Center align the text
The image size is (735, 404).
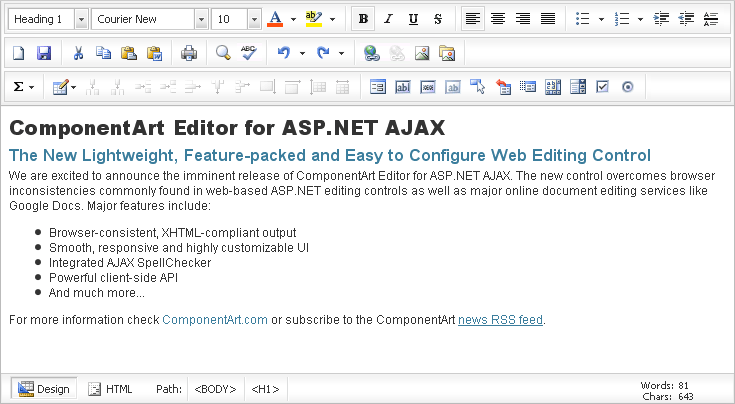(498, 19)
